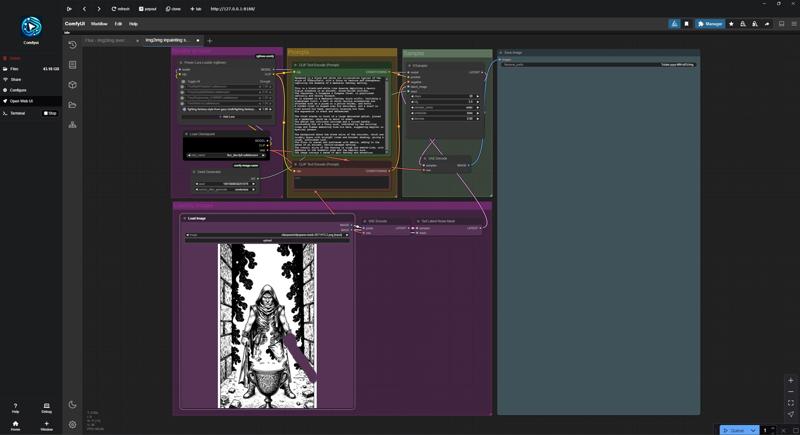800x435 pixels.
Task: Collapse the positive CLIP Text Encode node
Action: pyautogui.click(x=295, y=65)
